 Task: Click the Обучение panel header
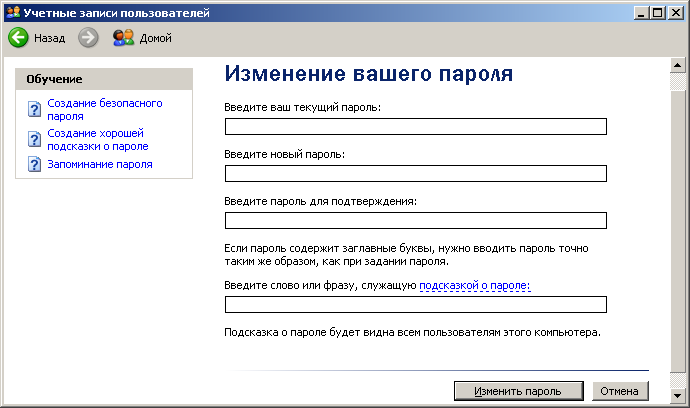(x=104, y=79)
